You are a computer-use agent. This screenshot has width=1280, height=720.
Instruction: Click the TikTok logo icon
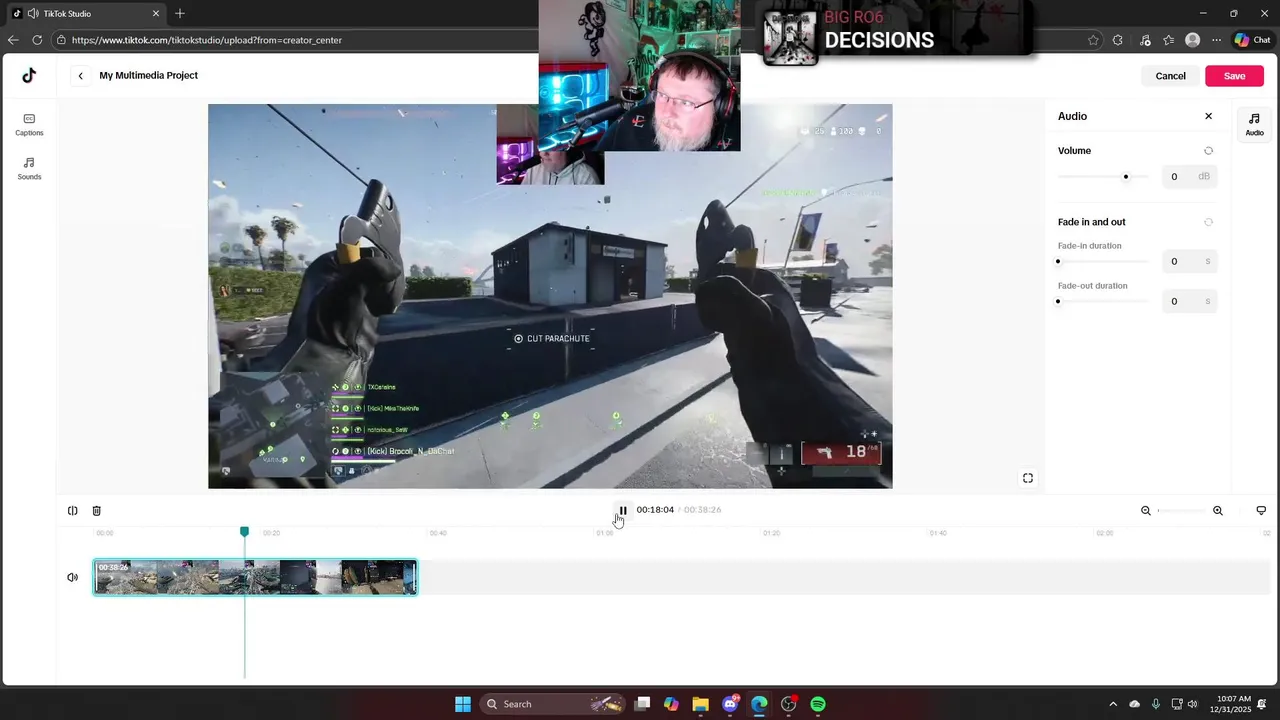[29, 76]
